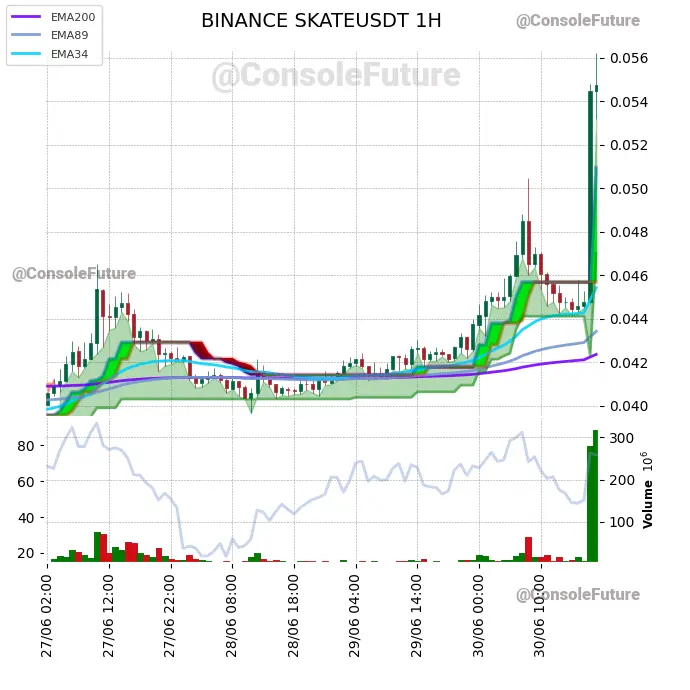Screen dimensions: 690x690
Task: Click the purple EMA200 legend line swatch
Action: pos(26,17)
